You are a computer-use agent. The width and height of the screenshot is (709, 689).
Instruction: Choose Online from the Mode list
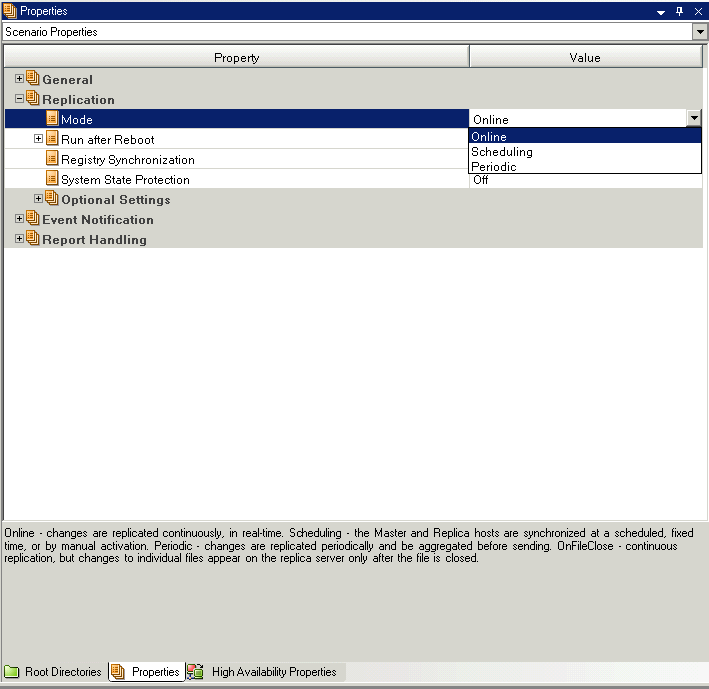585,136
